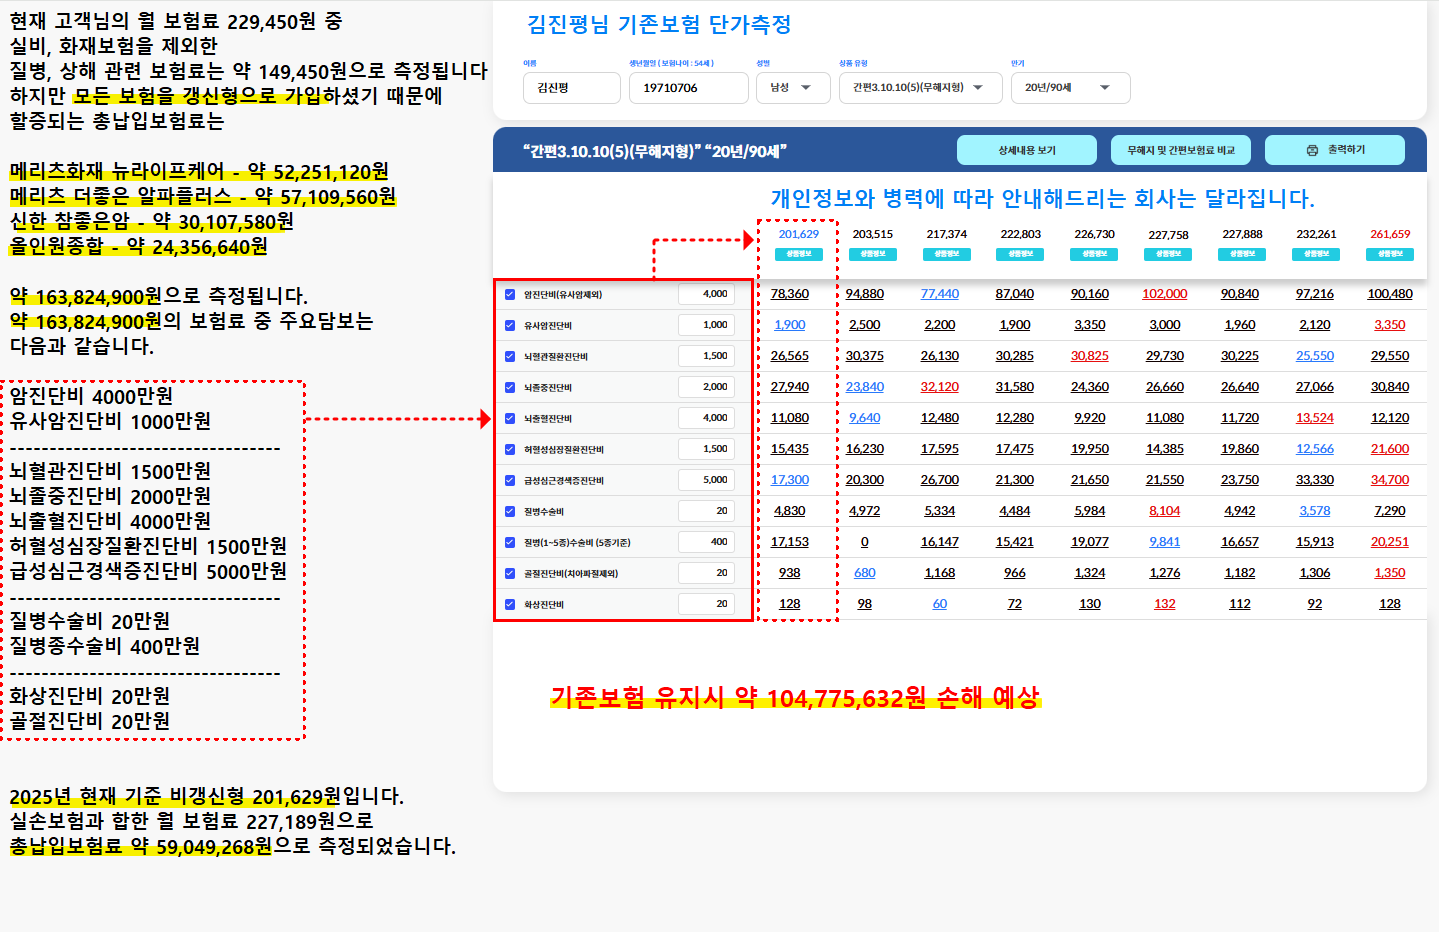Uncheck the 뇌출혈진단비 checkbox
The height and width of the screenshot is (932, 1439).
(510, 418)
